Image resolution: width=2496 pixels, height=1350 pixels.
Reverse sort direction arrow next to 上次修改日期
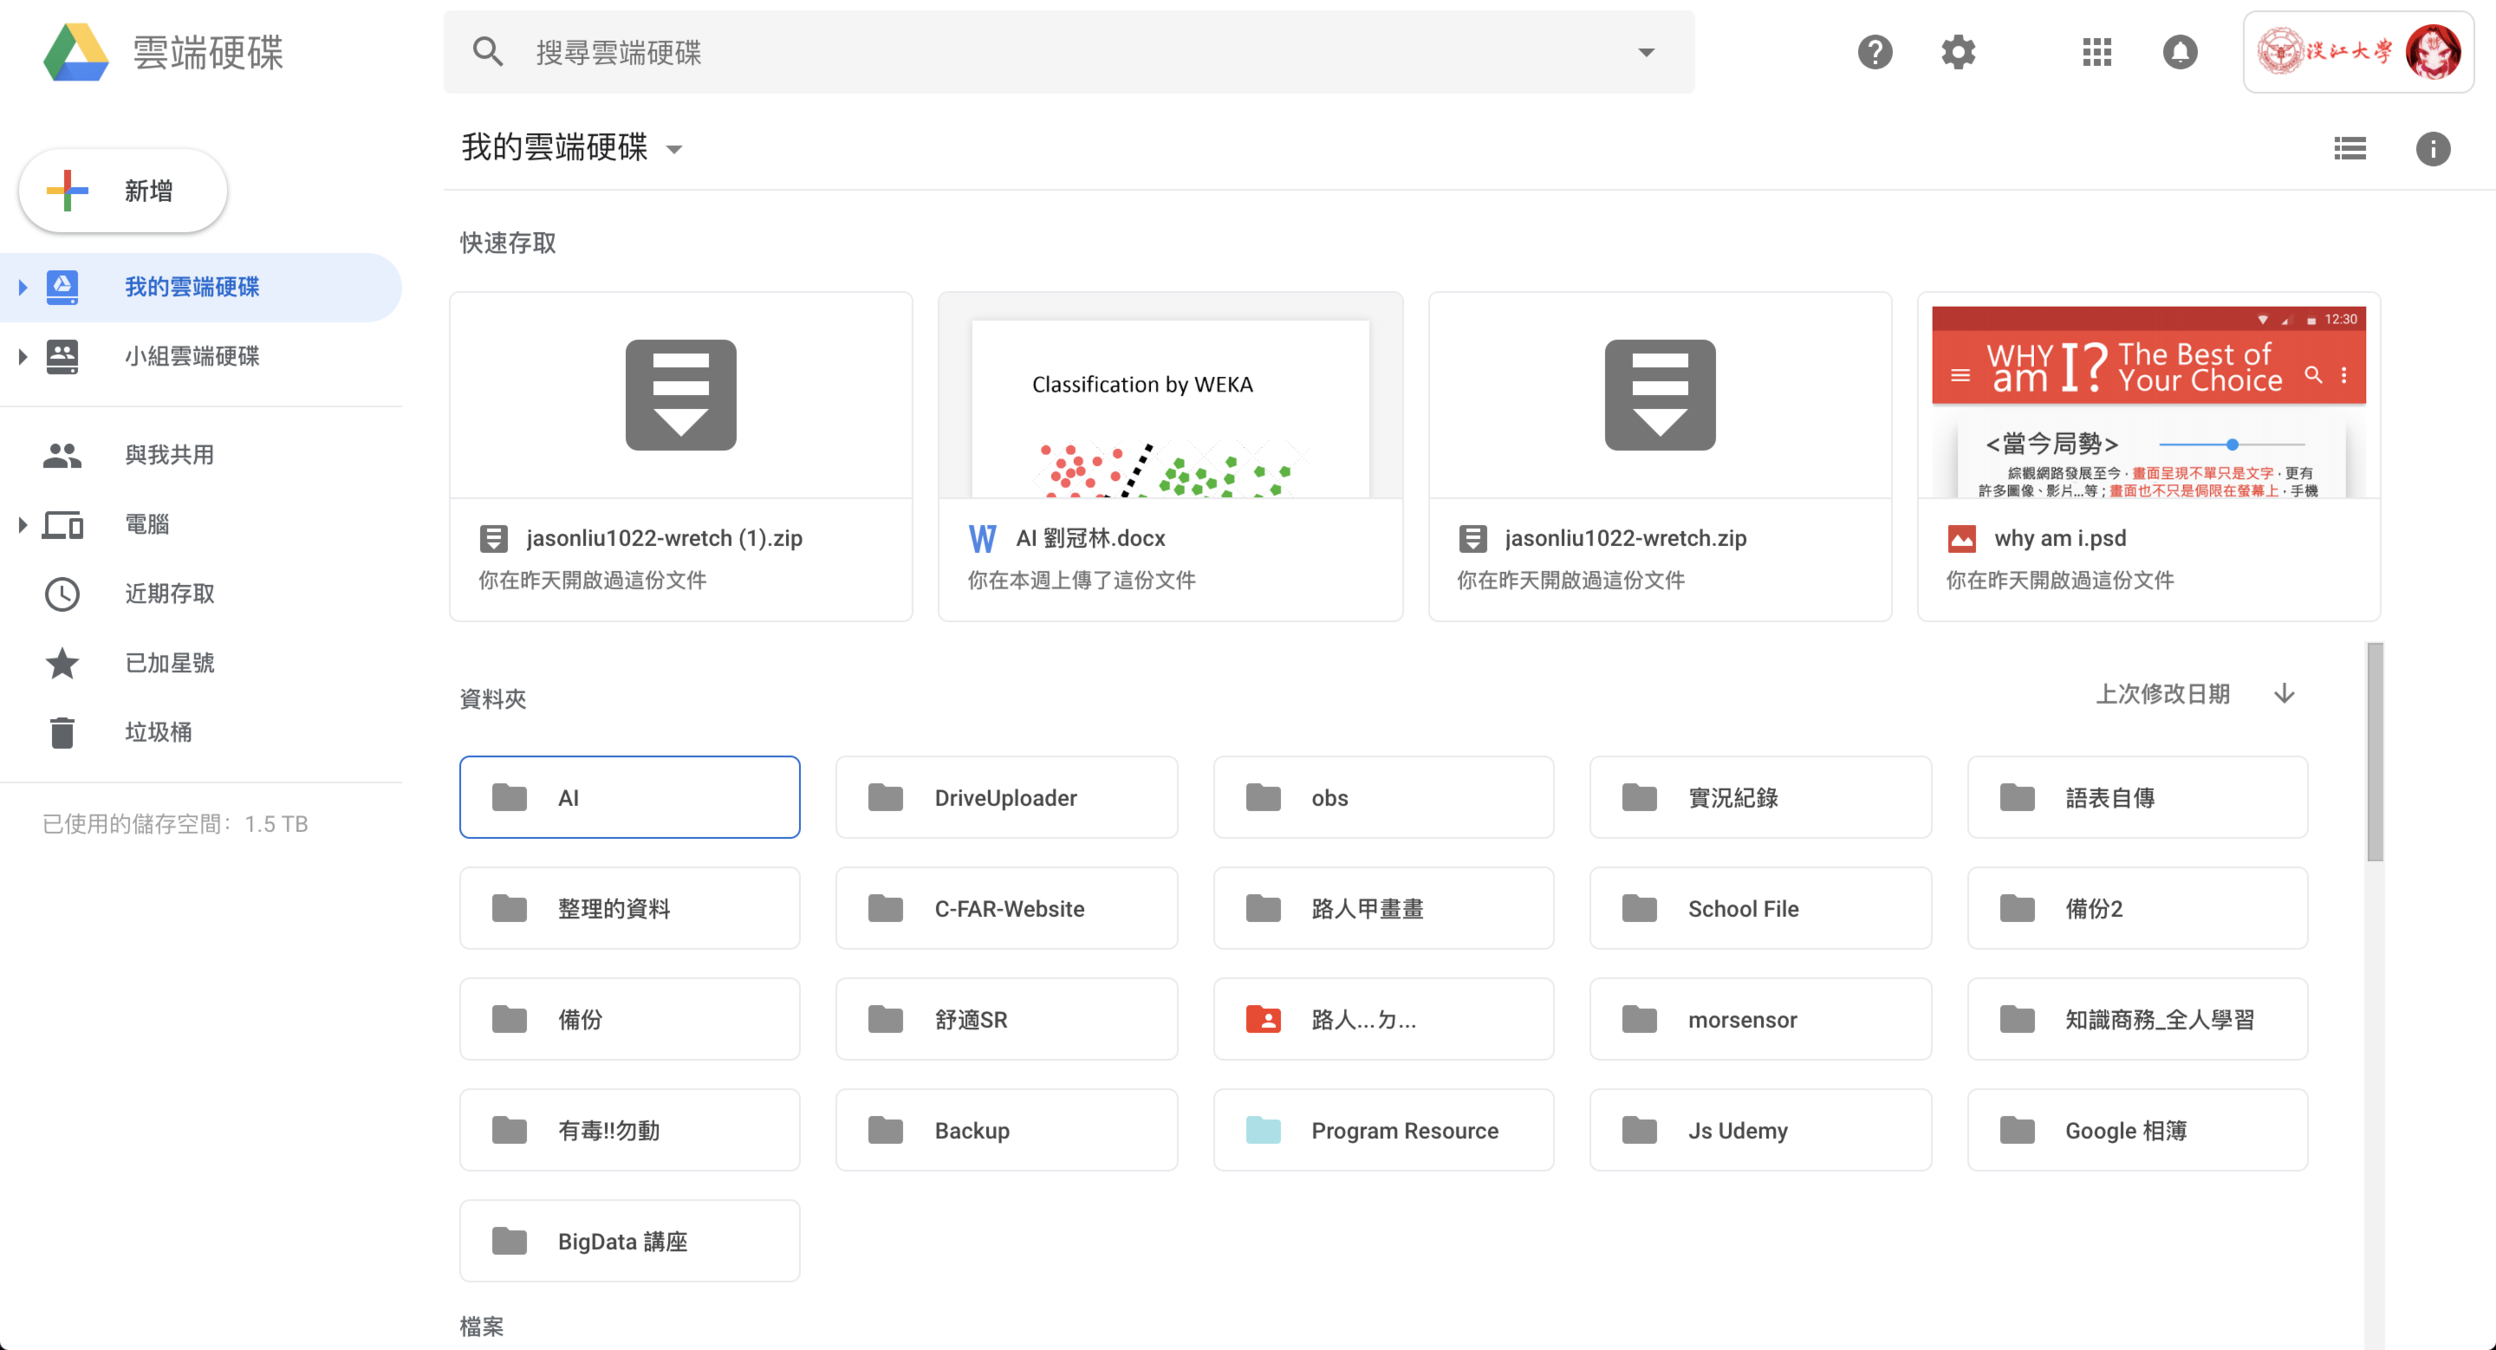coord(2284,694)
